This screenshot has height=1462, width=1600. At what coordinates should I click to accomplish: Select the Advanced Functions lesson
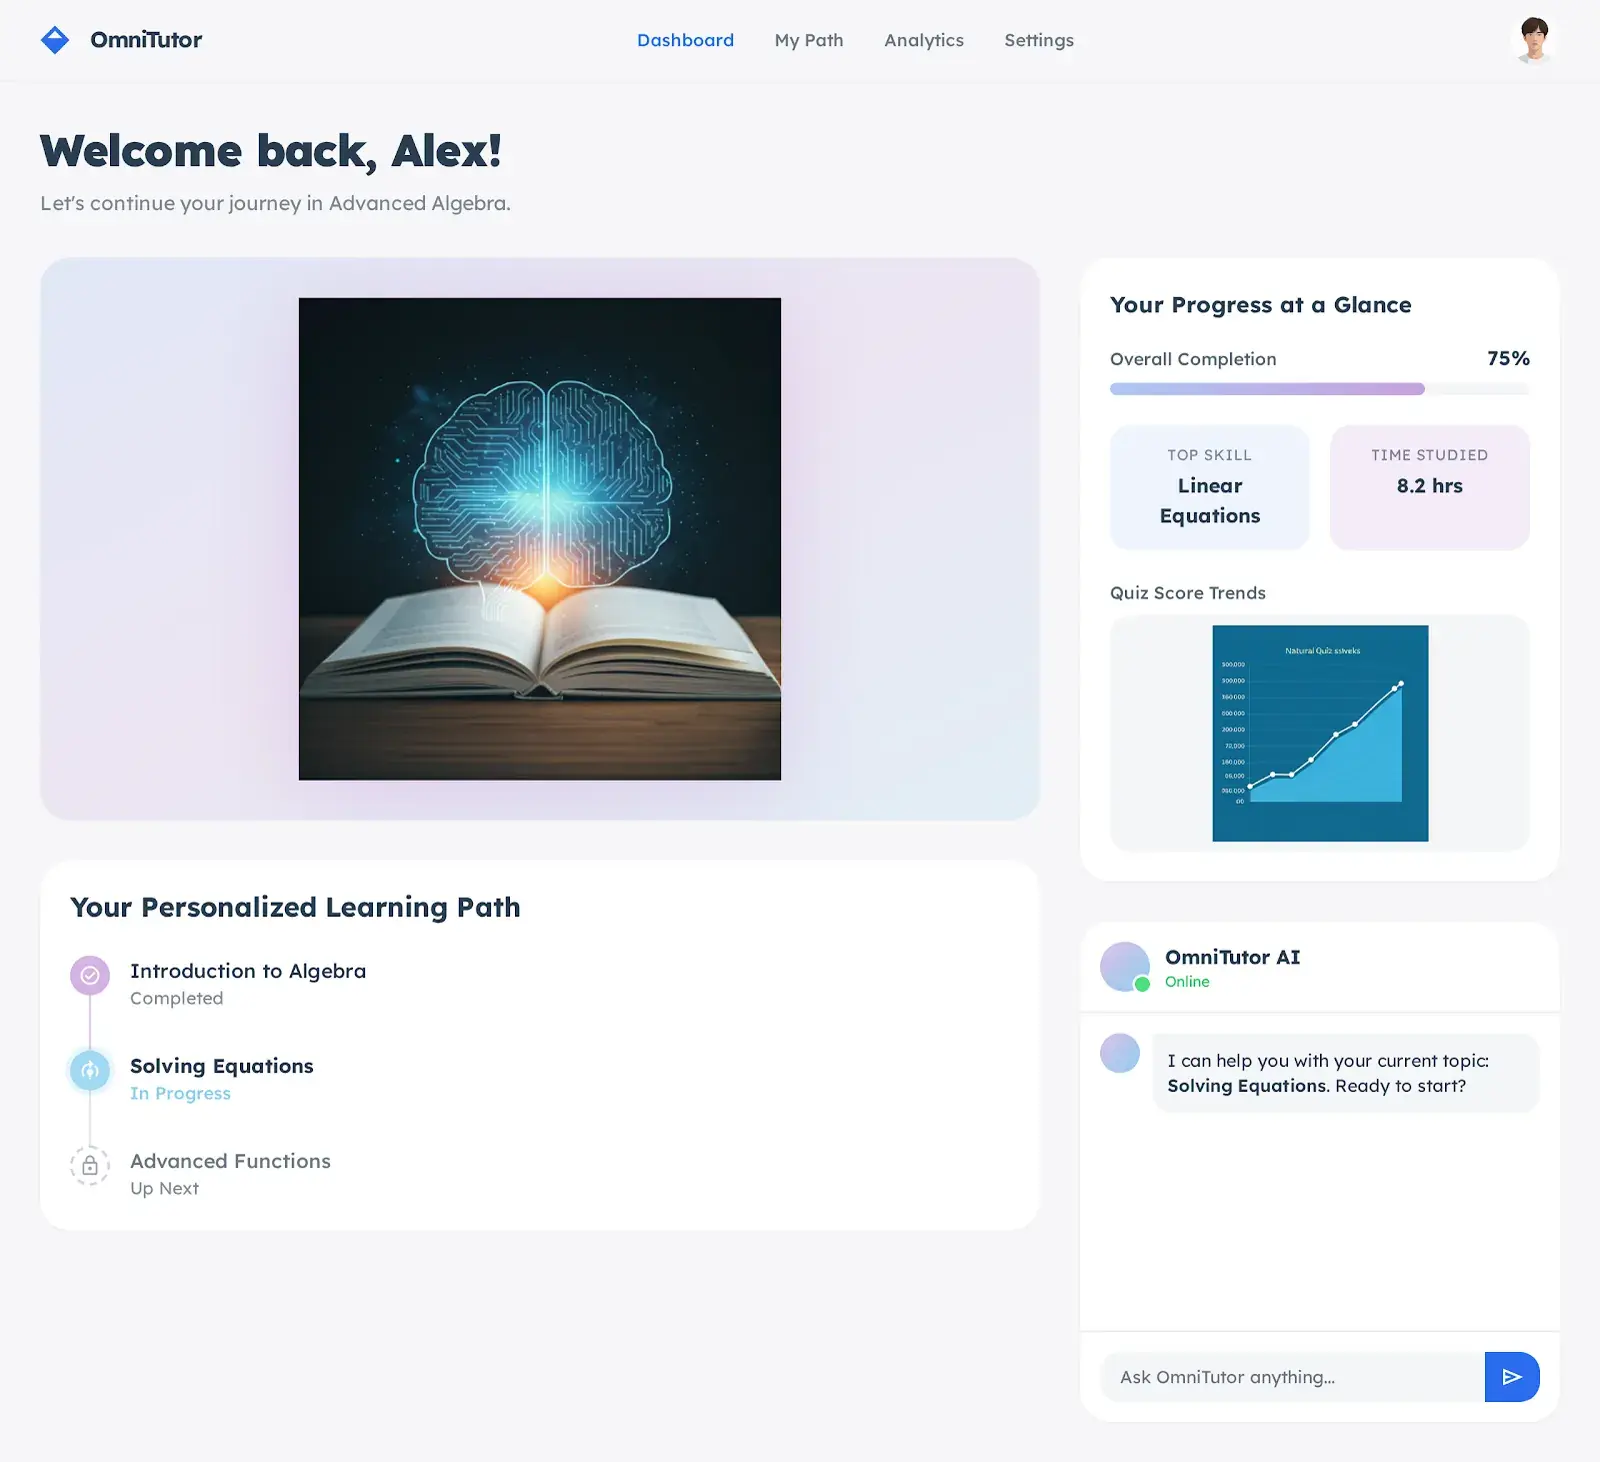coord(230,1161)
